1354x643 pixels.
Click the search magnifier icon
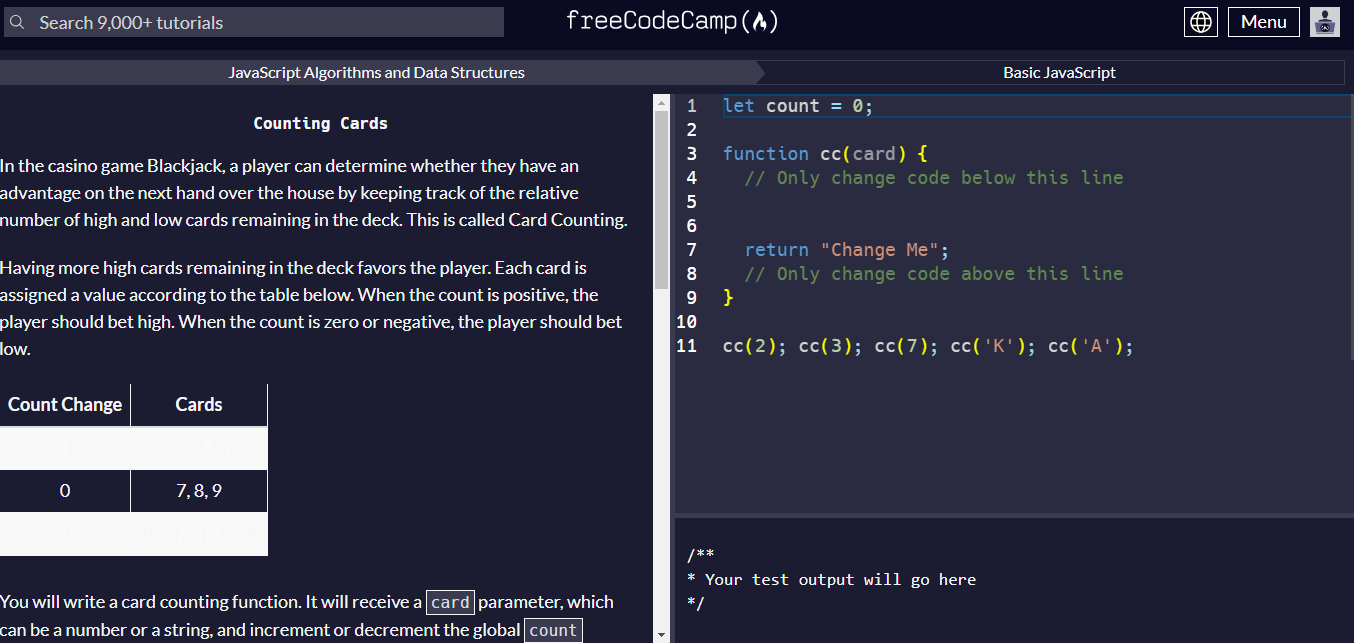16,21
